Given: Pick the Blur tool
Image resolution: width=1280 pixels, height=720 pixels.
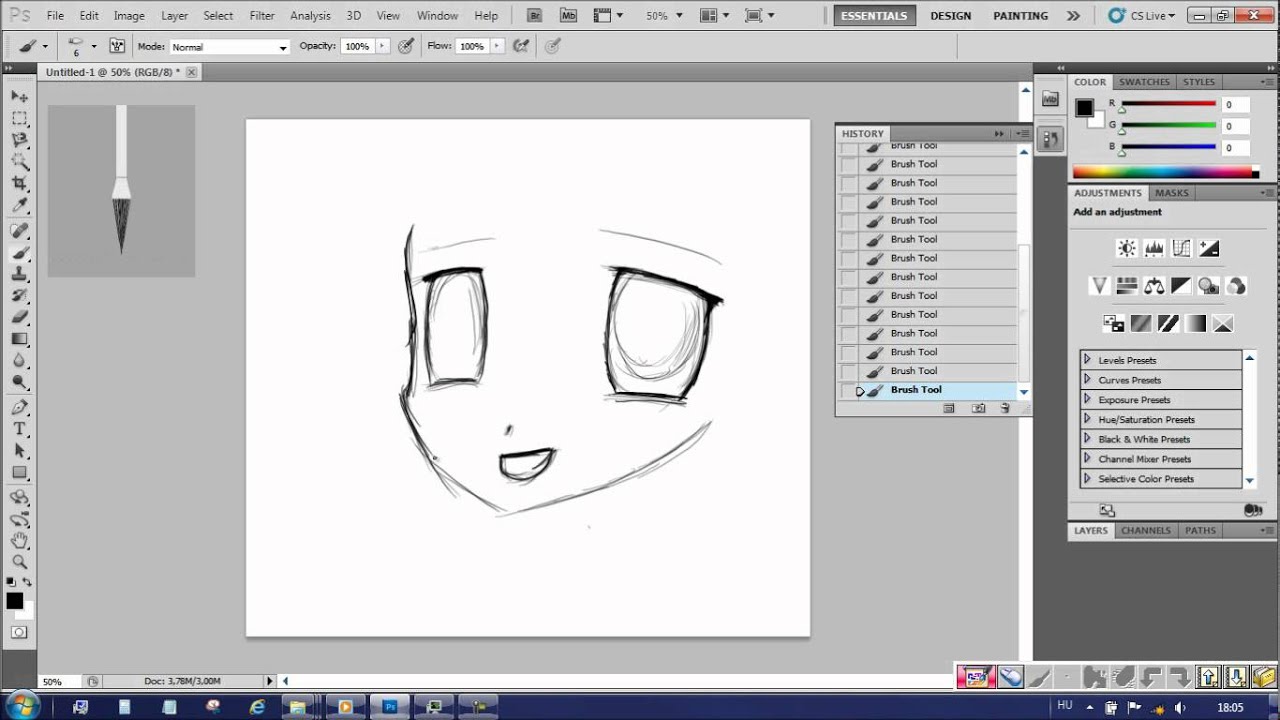Looking at the screenshot, I should point(19,360).
